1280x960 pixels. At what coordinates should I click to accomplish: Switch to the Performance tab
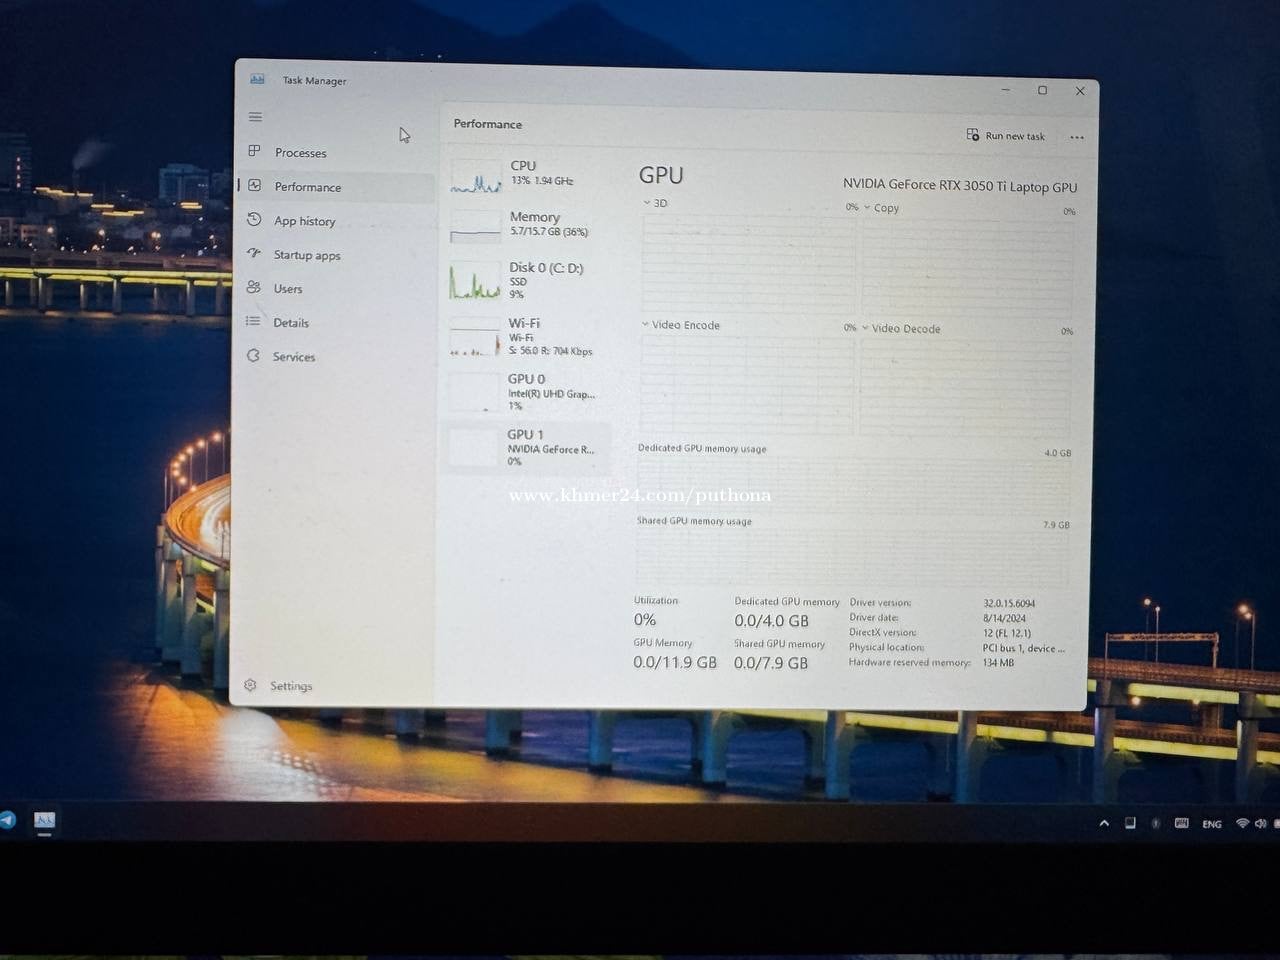307,187
